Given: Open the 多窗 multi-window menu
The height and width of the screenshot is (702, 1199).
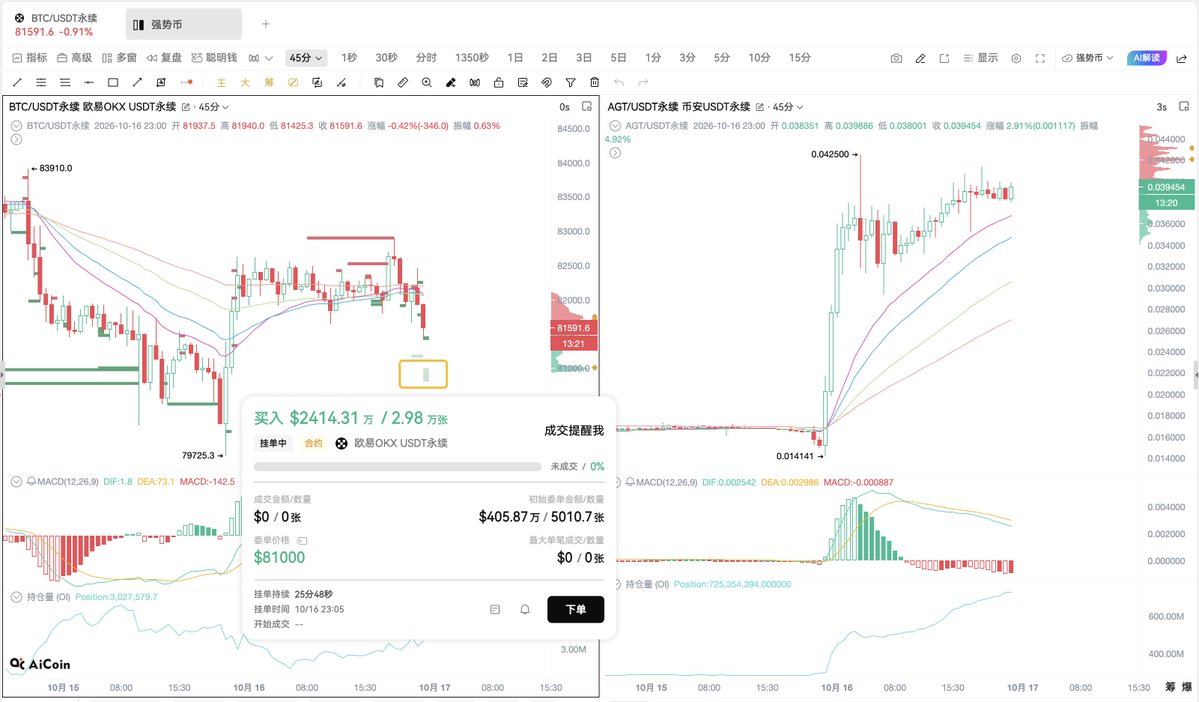Looking at the screenshot, I should coord(119,58).
